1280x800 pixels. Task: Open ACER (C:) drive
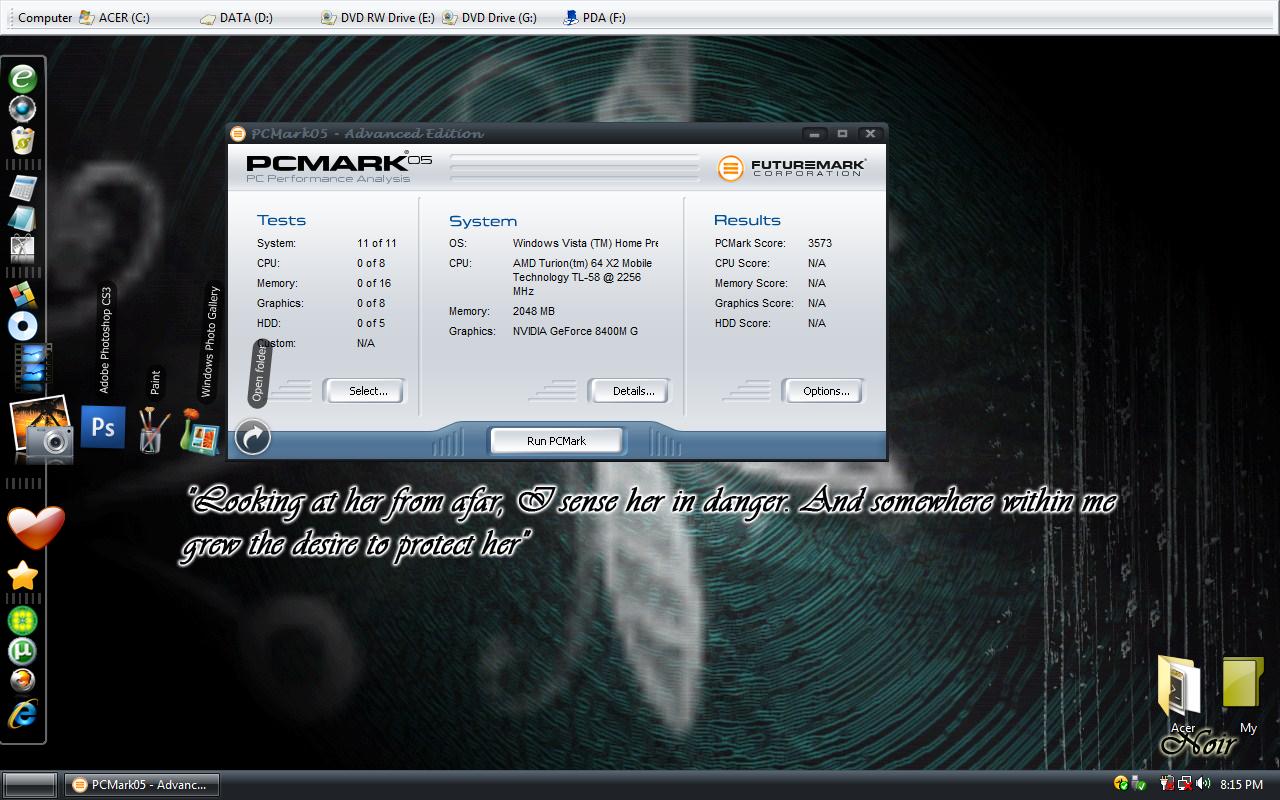point(114,18)
